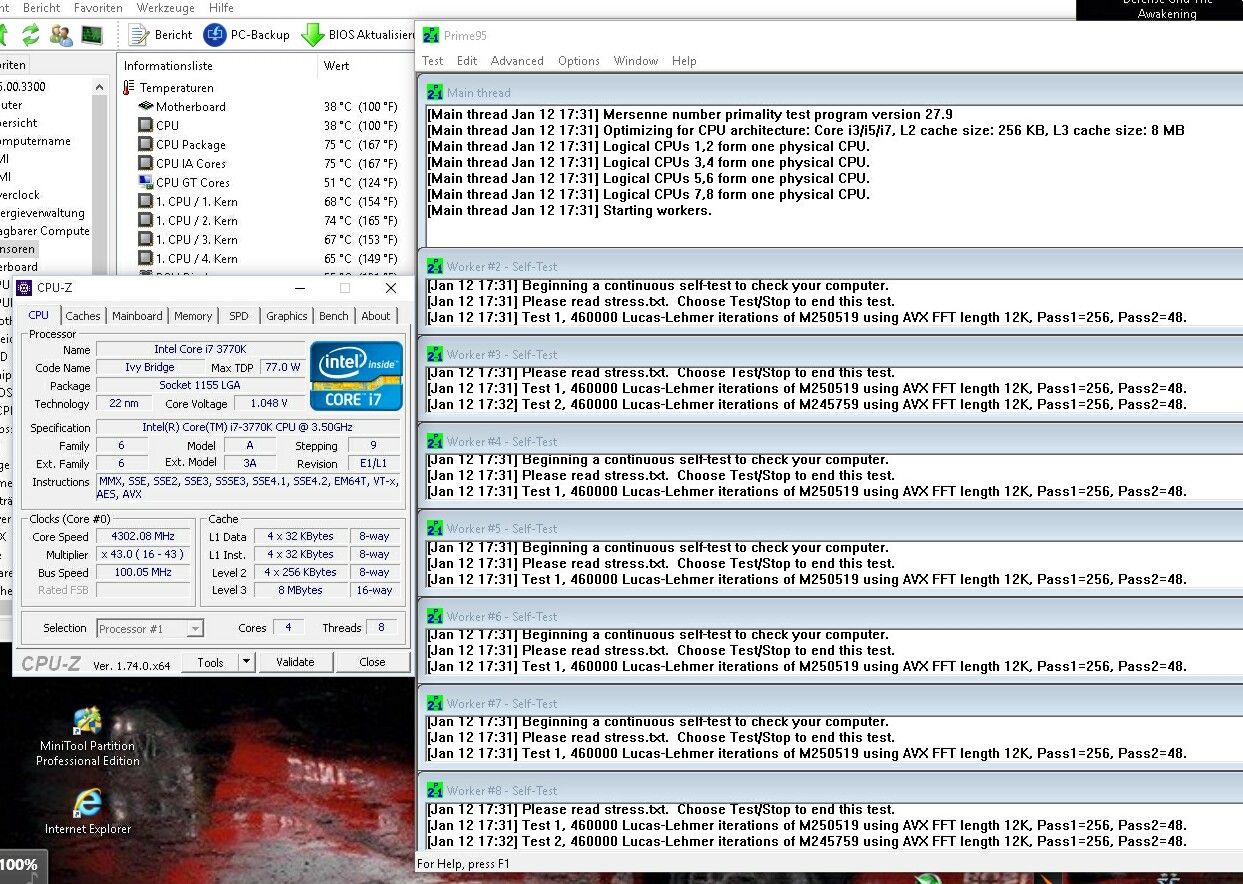This screenshot has width=1243, height=884.
Task: Click the Temperaturen thermometer icon
Action: 128,88
